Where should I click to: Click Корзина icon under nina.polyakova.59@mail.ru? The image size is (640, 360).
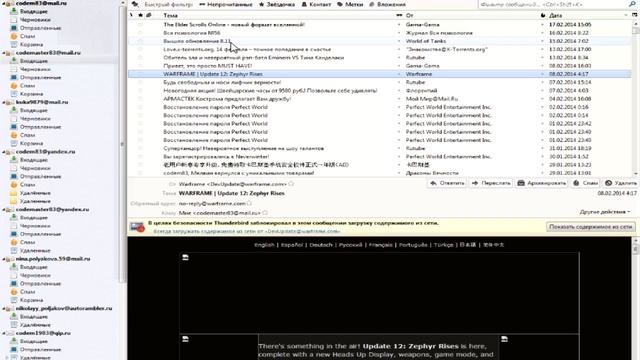[14, 300]
